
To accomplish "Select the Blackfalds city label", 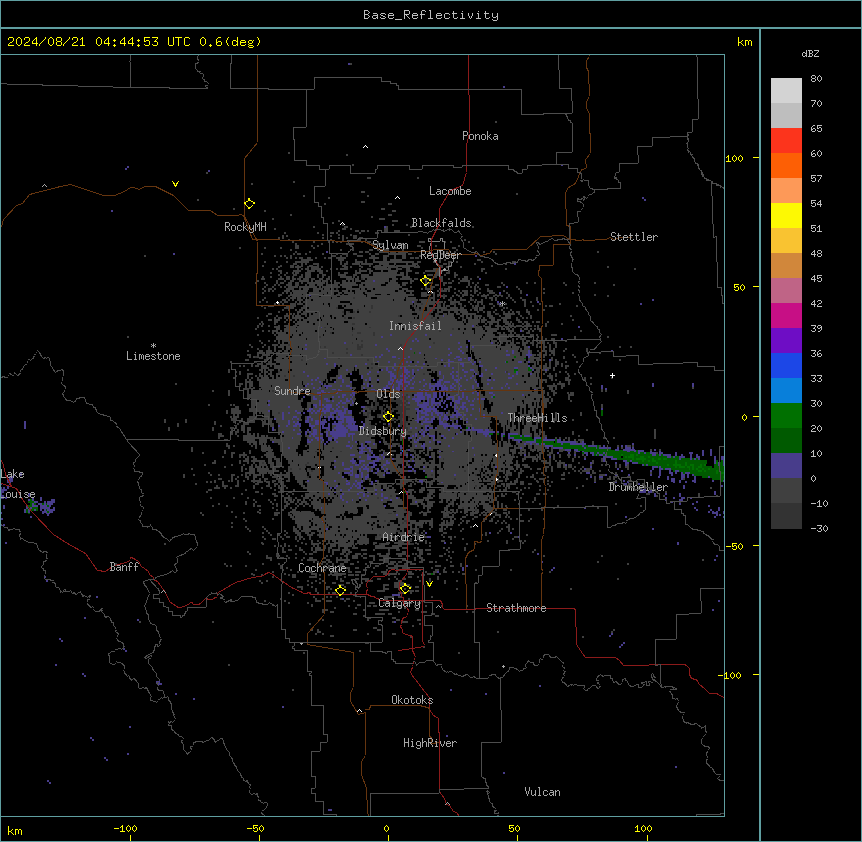I will [x=441, y=223].
